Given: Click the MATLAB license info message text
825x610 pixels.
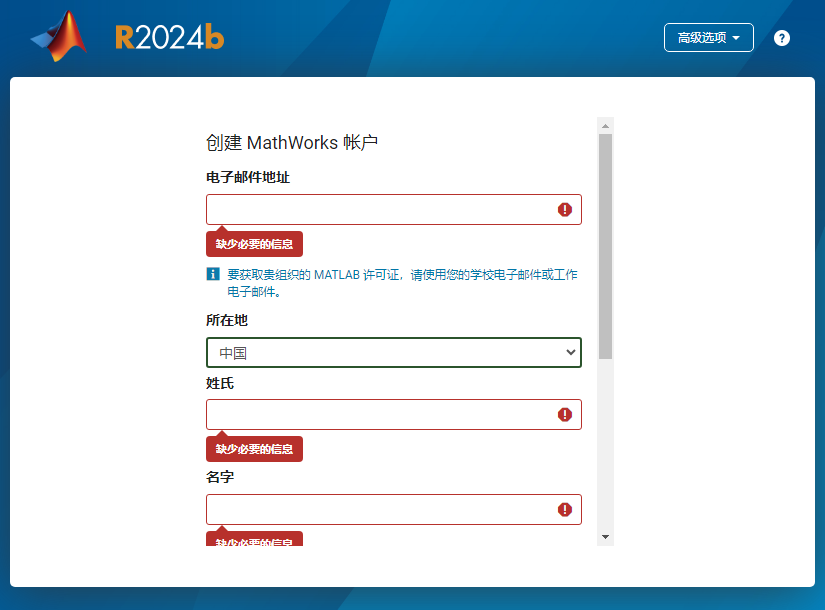Looking at the screenshot, I should click(x=403, y=283).
